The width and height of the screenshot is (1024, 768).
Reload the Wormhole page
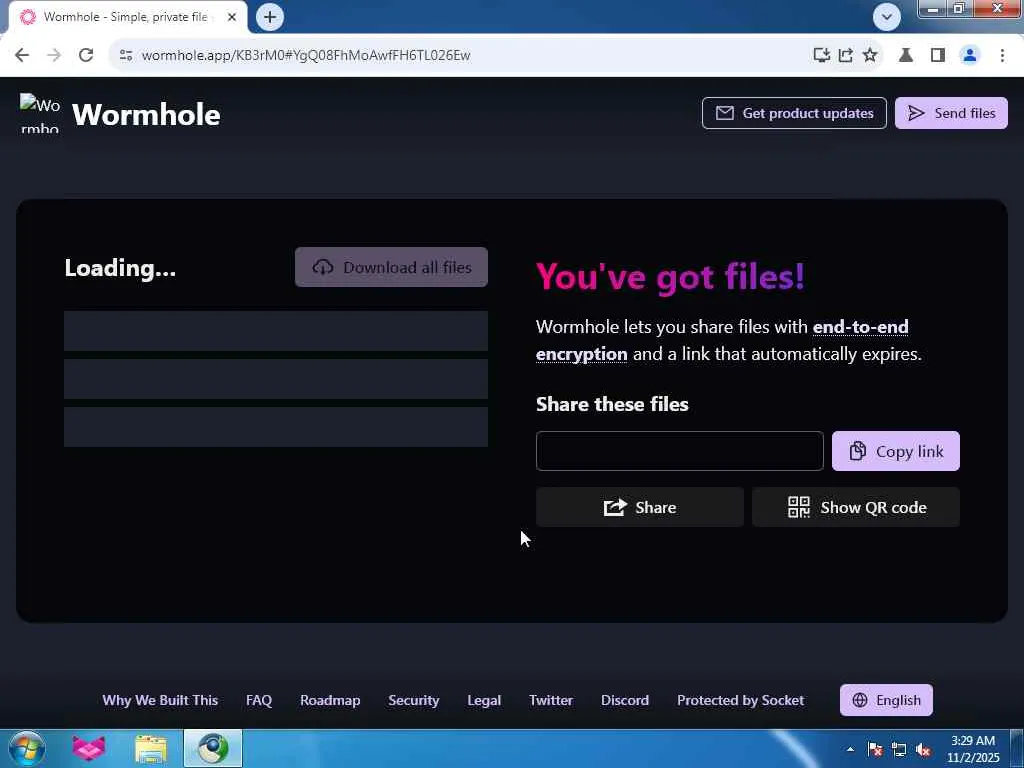click(x=86, y=55)
